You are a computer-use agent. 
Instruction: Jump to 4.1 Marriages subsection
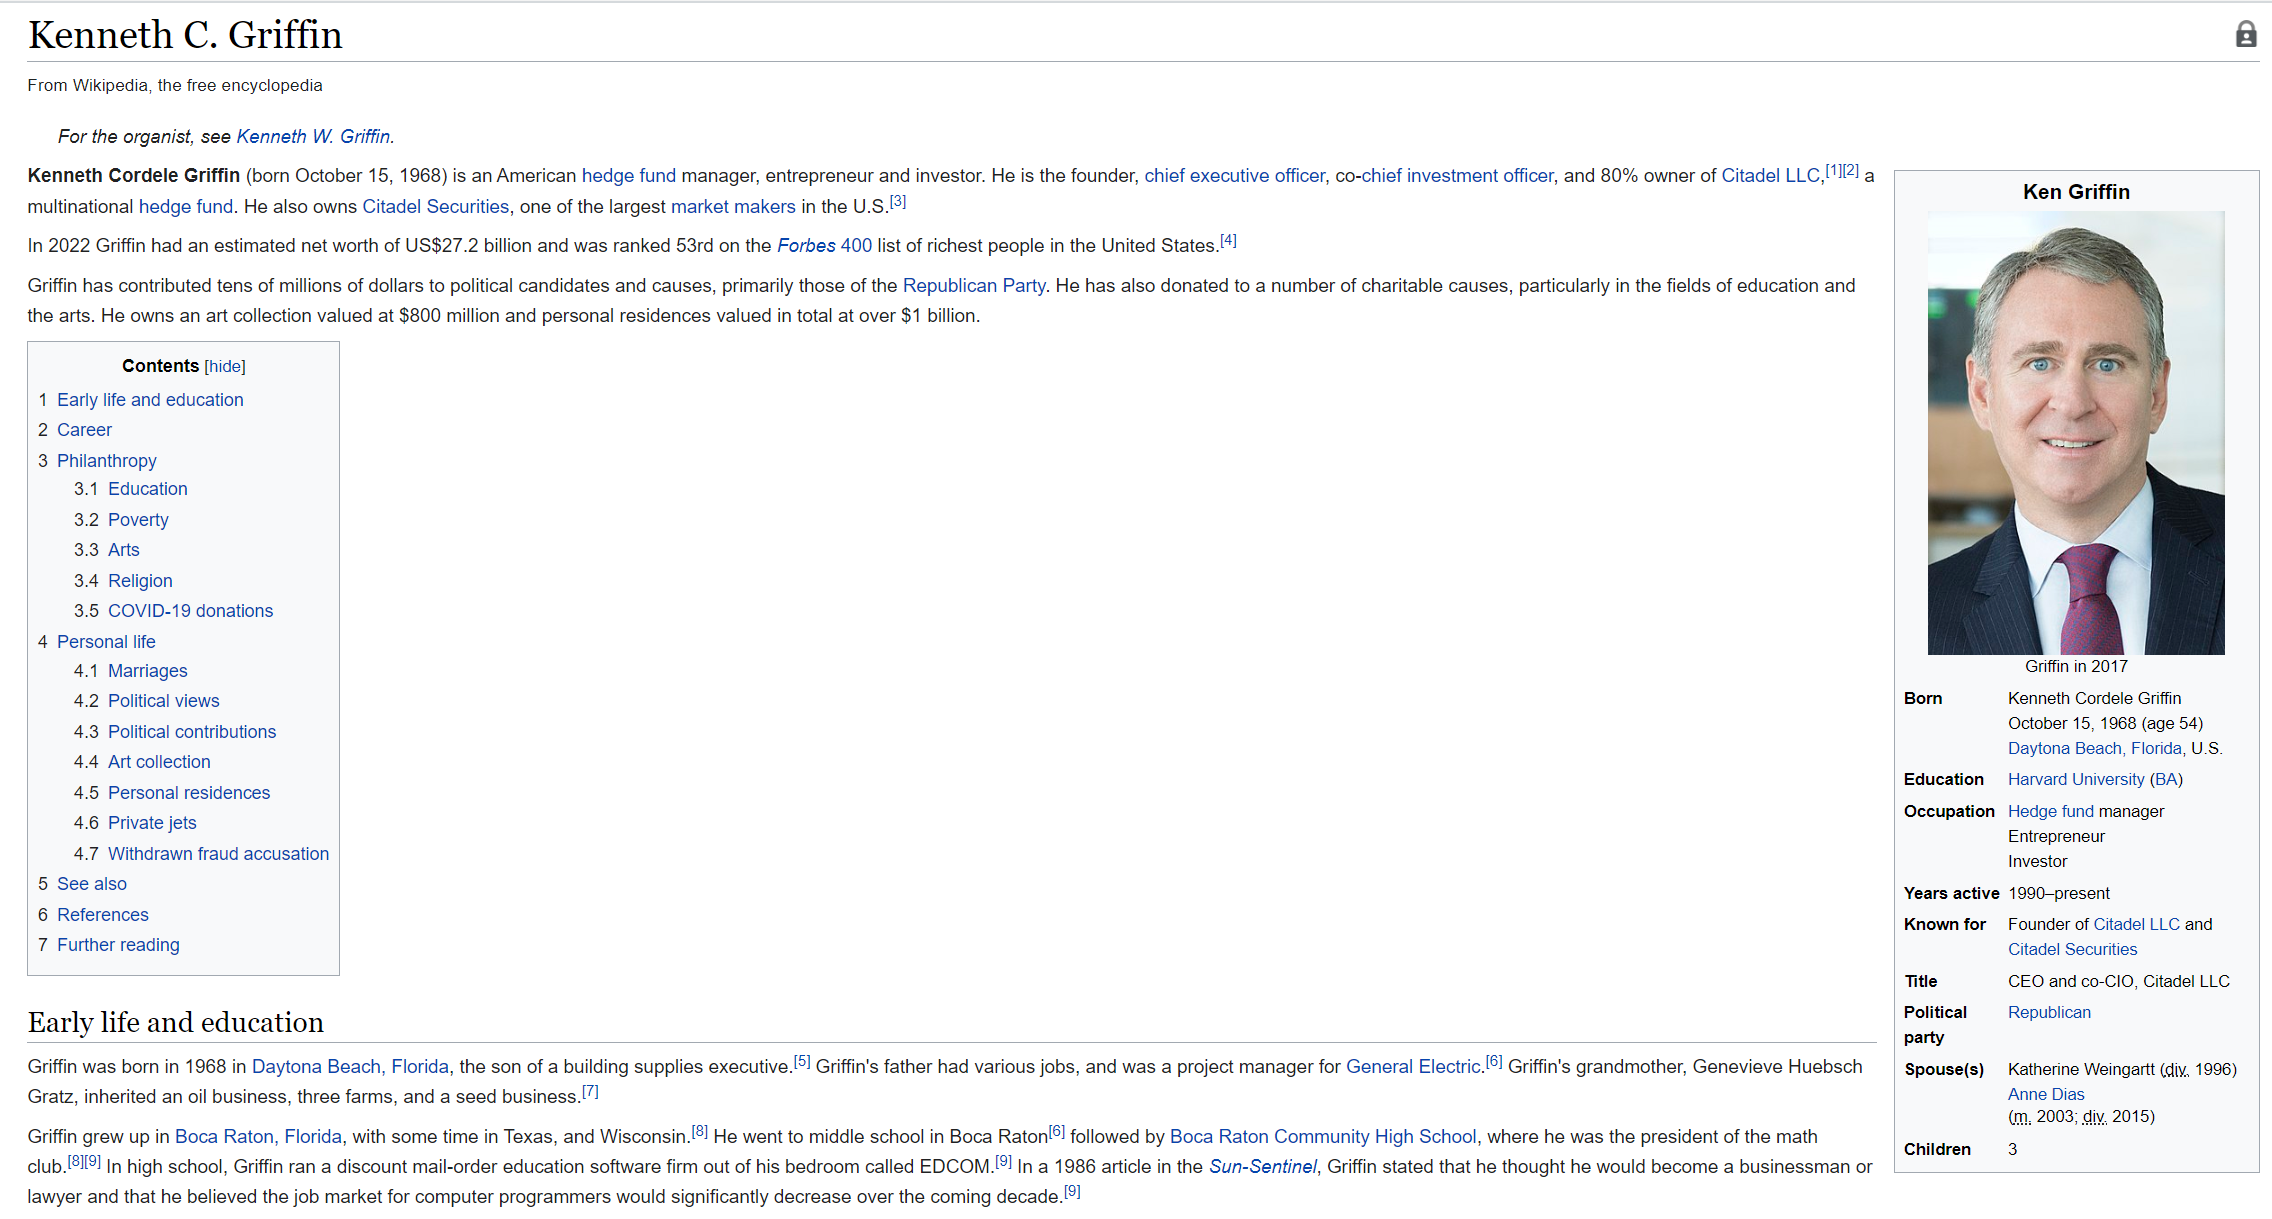tap(148, 671)
